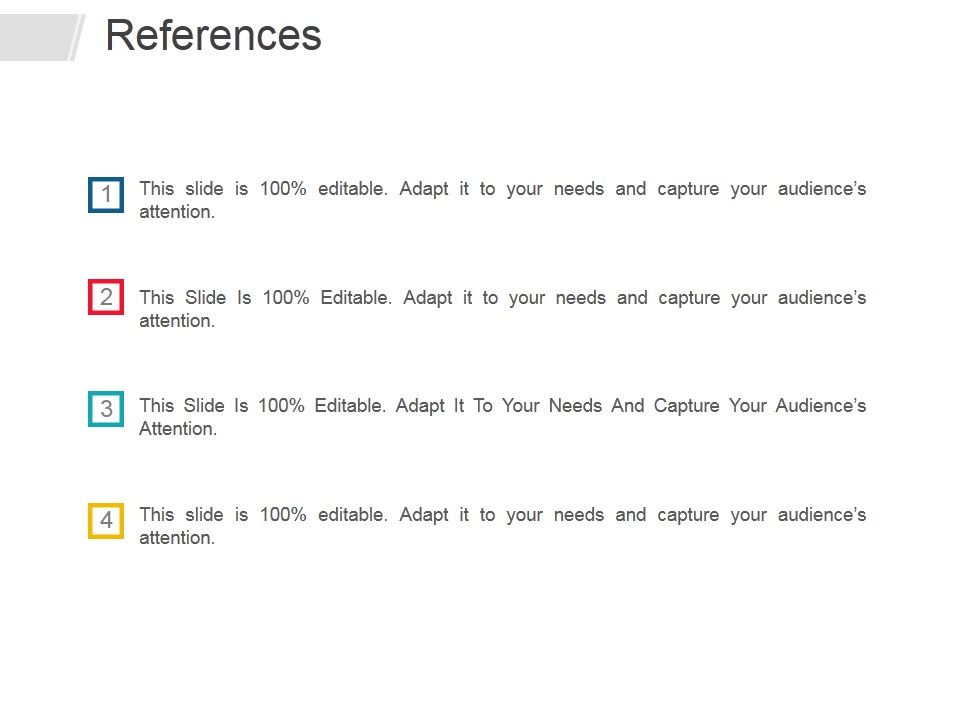Click "100%" in reference 2 text
This screenshot has height=720, width=960.
tap(286, 298)
